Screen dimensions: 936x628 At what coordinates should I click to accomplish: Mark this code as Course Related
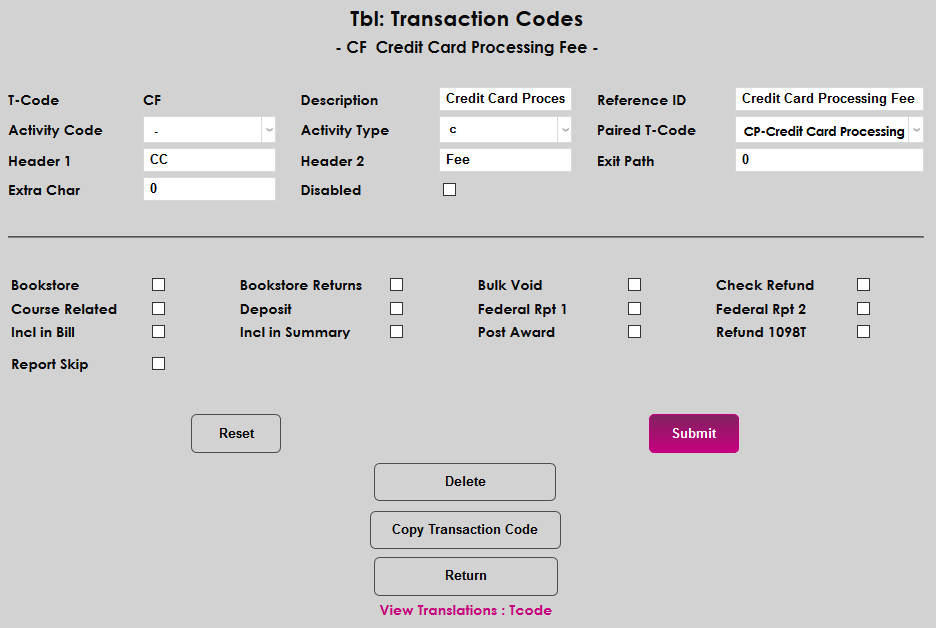pyautogui.click(x=158, y=308)
